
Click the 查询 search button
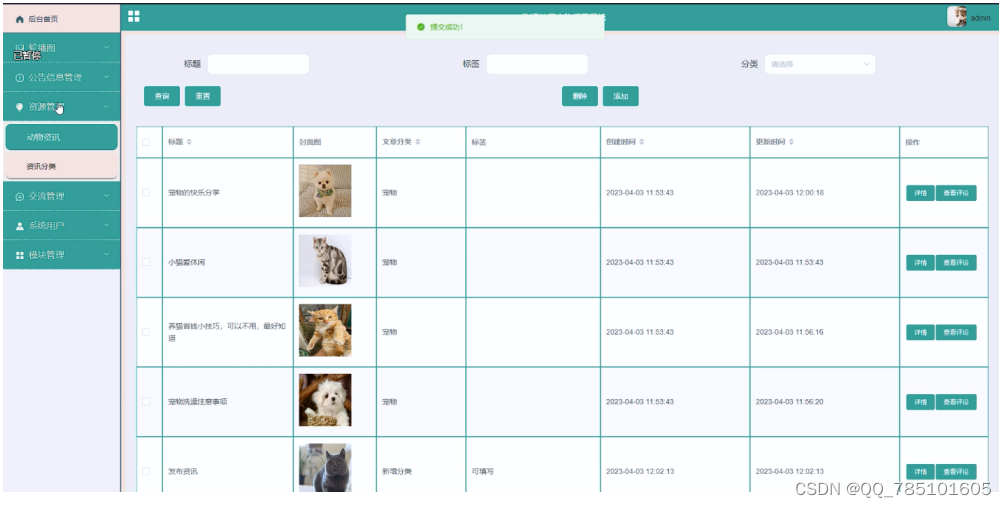point(161,96)
